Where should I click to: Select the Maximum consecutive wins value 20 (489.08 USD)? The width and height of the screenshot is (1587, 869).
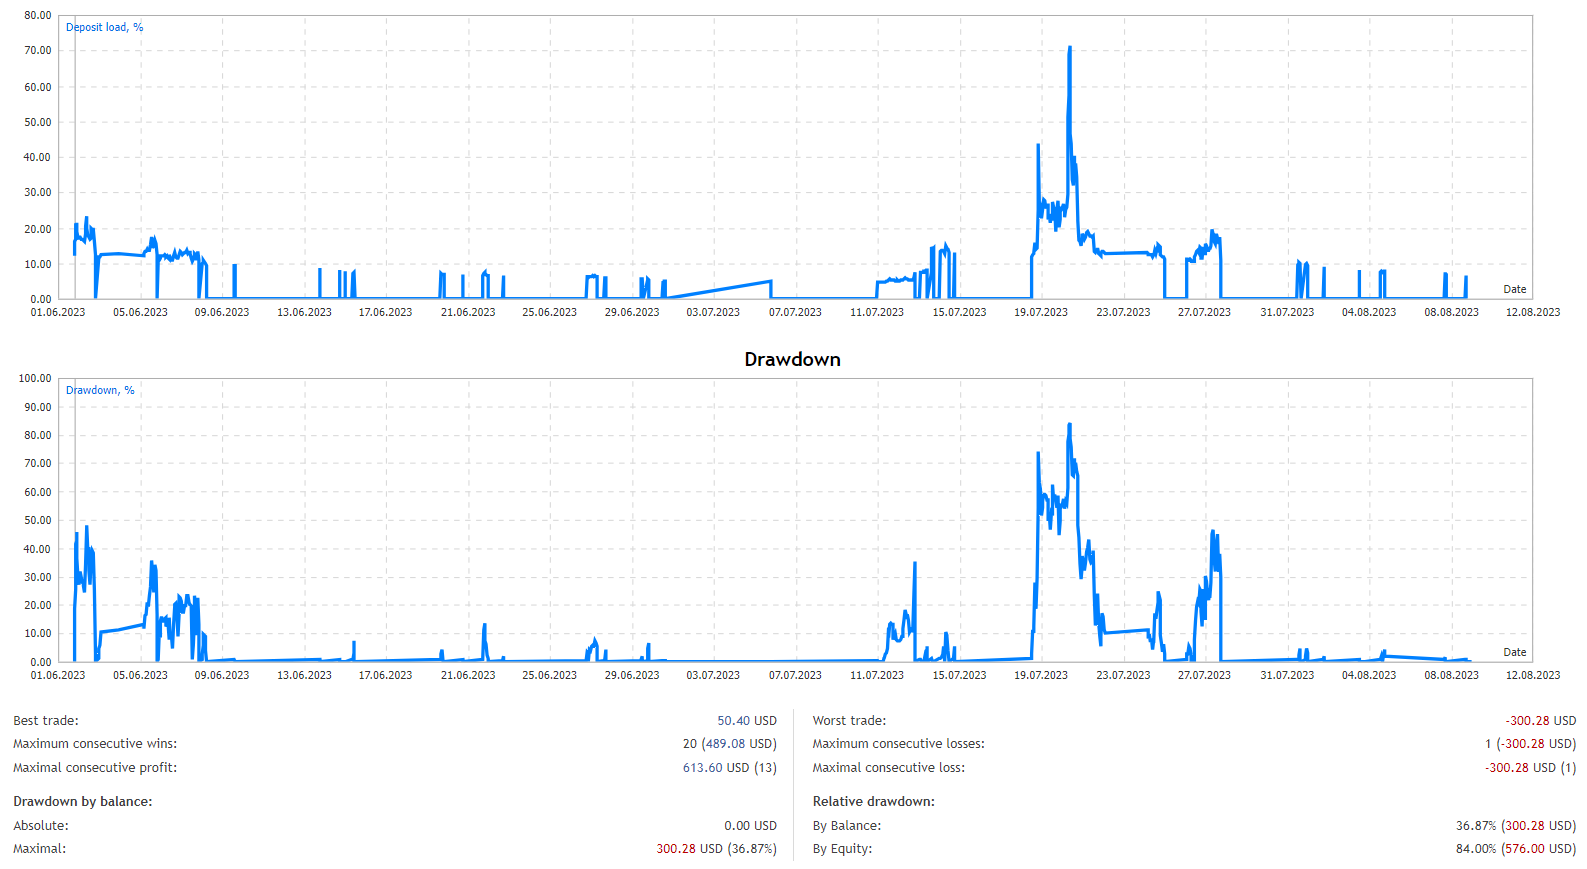[729, 744]
